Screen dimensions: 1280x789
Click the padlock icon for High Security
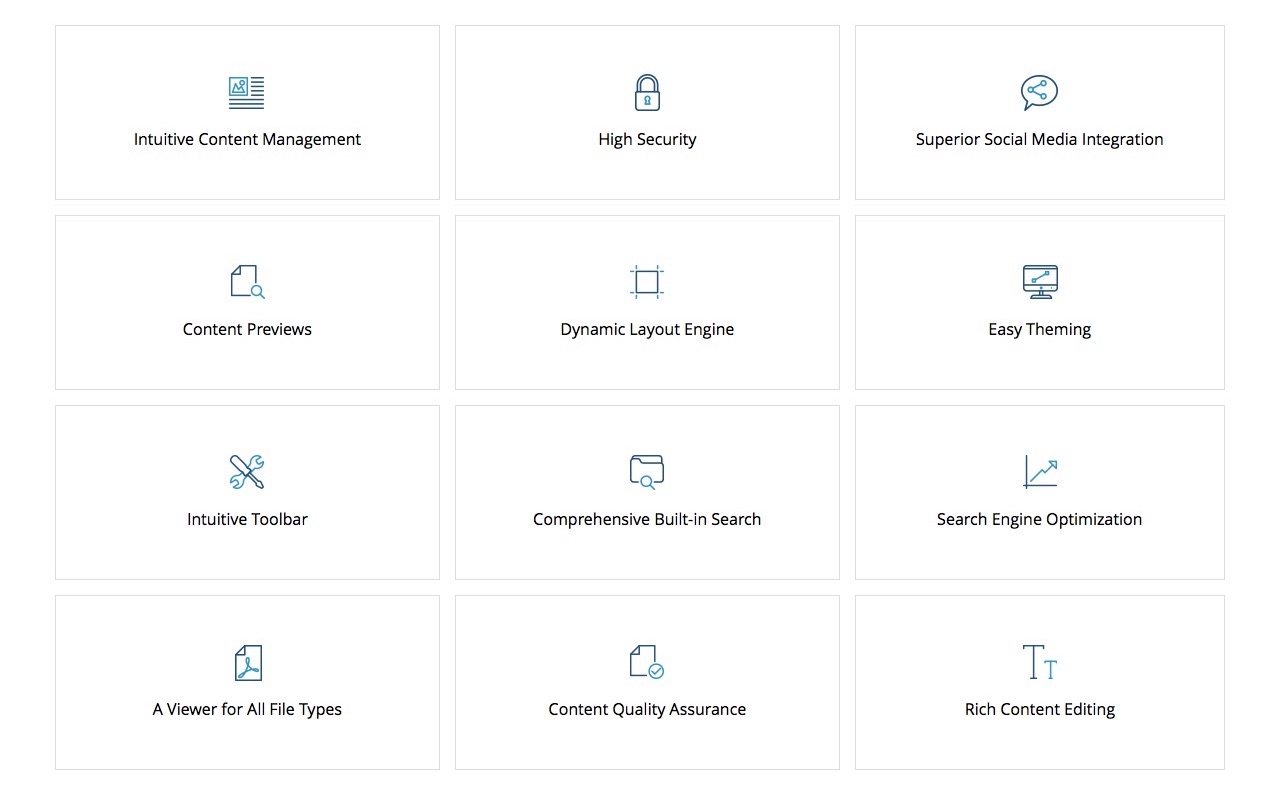pos(647,92)
